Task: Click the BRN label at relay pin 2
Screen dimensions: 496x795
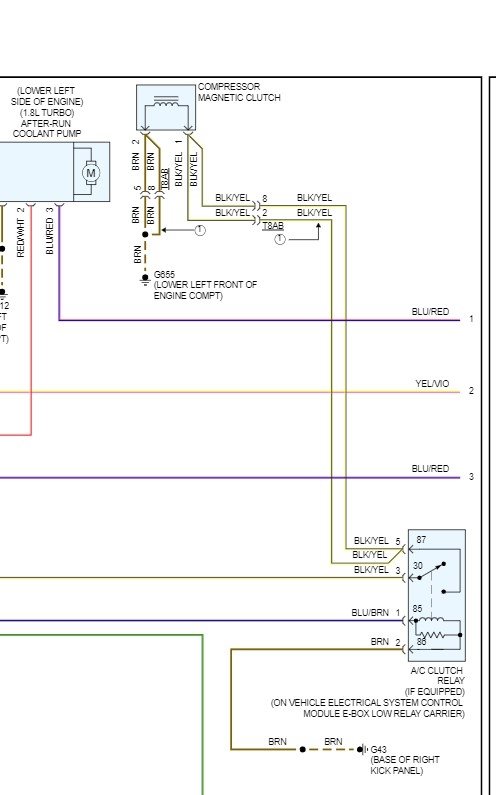Action: click(379, 641)
